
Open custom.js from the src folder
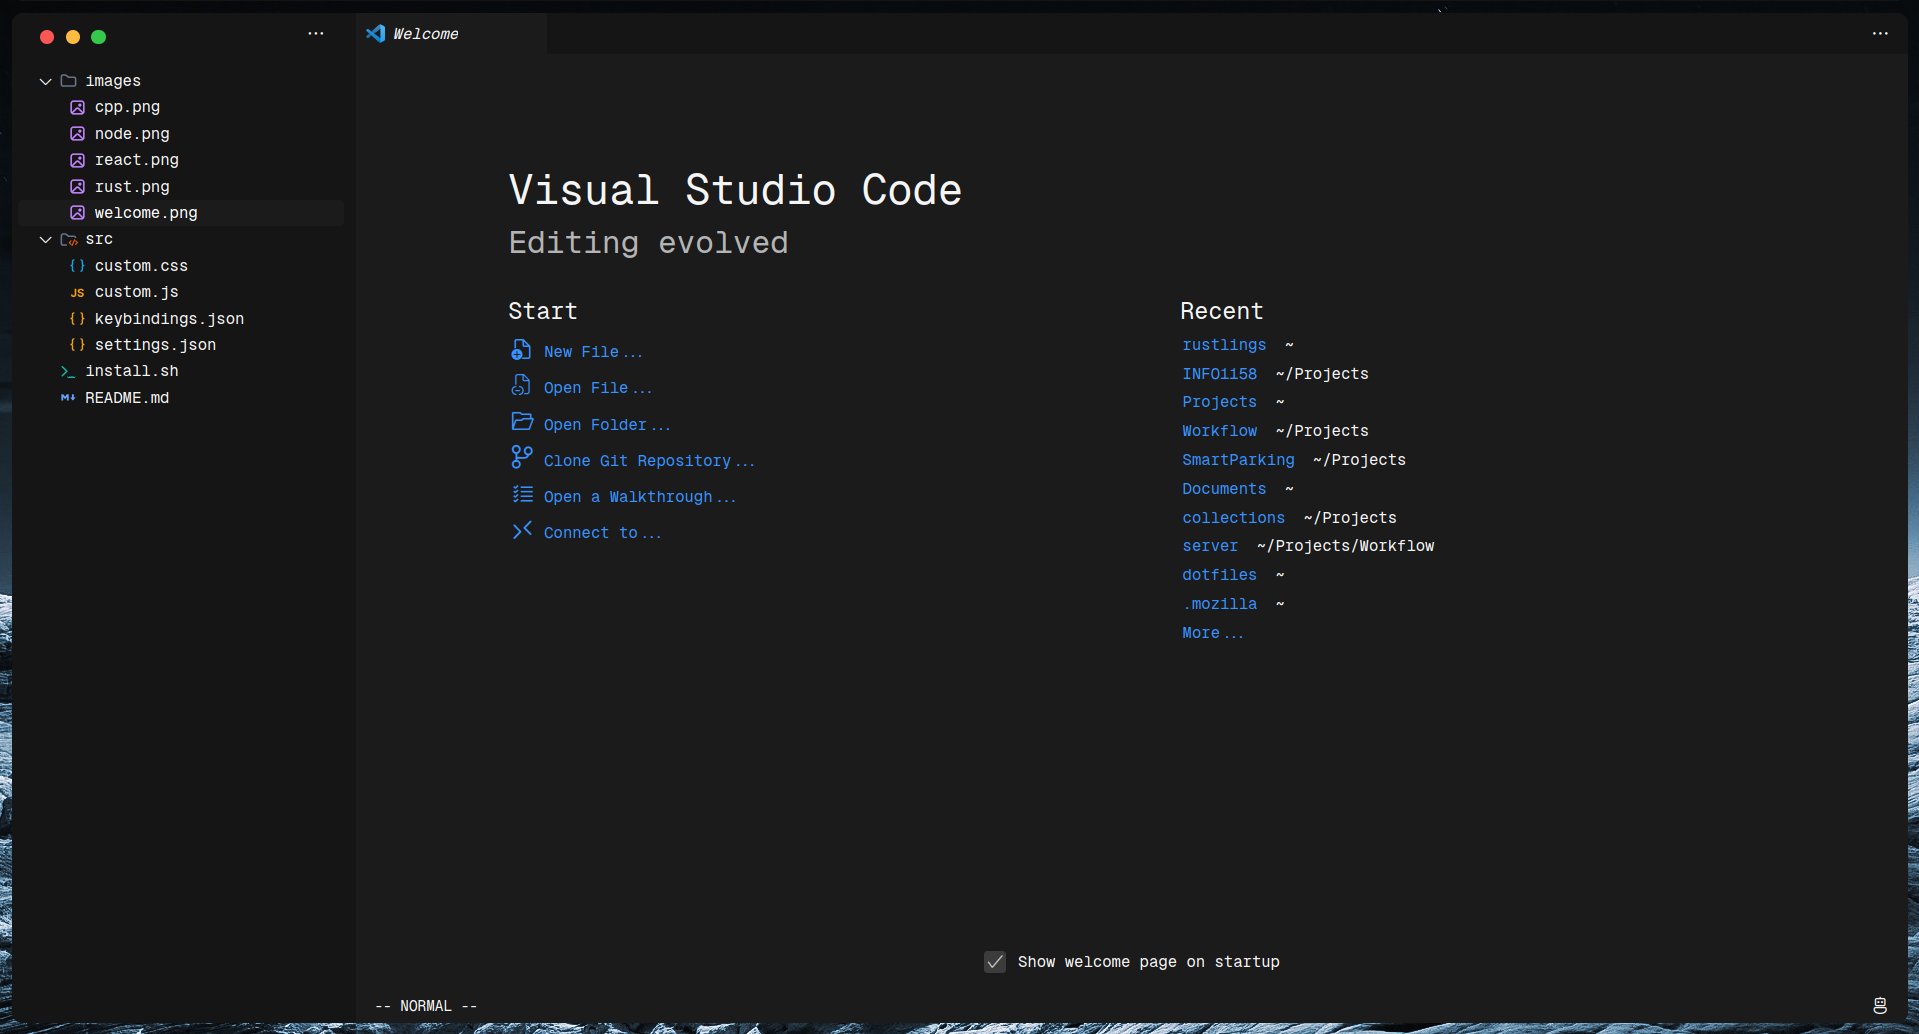(x=181, y=292)
